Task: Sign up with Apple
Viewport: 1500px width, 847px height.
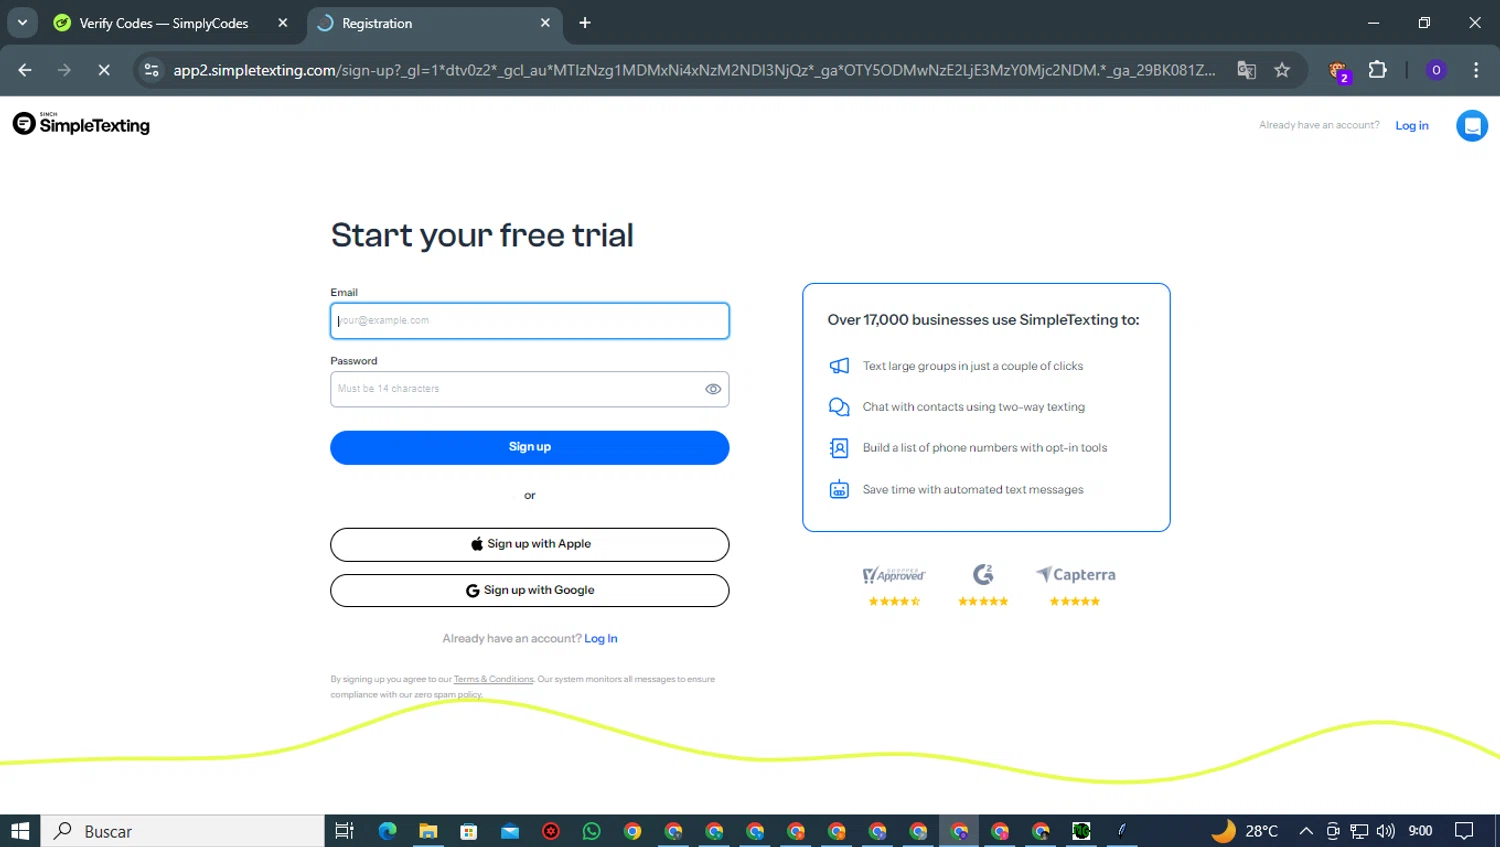Action: click(x=529, y=544)
